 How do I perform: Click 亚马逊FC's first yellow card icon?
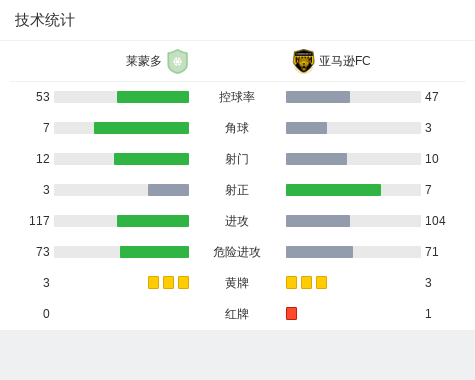coord(291,282)
